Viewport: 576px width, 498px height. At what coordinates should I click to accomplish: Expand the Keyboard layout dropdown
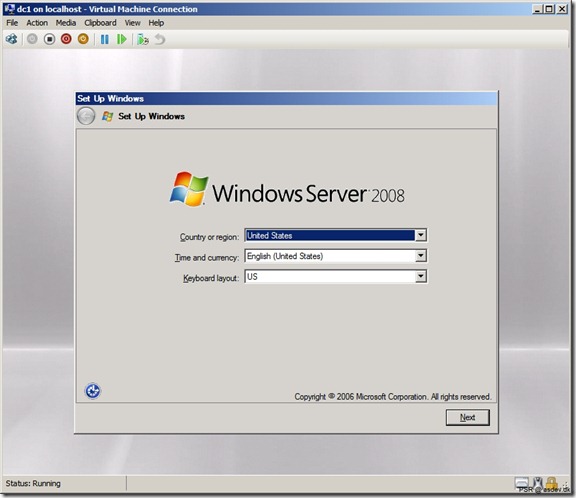pos(421,276)
